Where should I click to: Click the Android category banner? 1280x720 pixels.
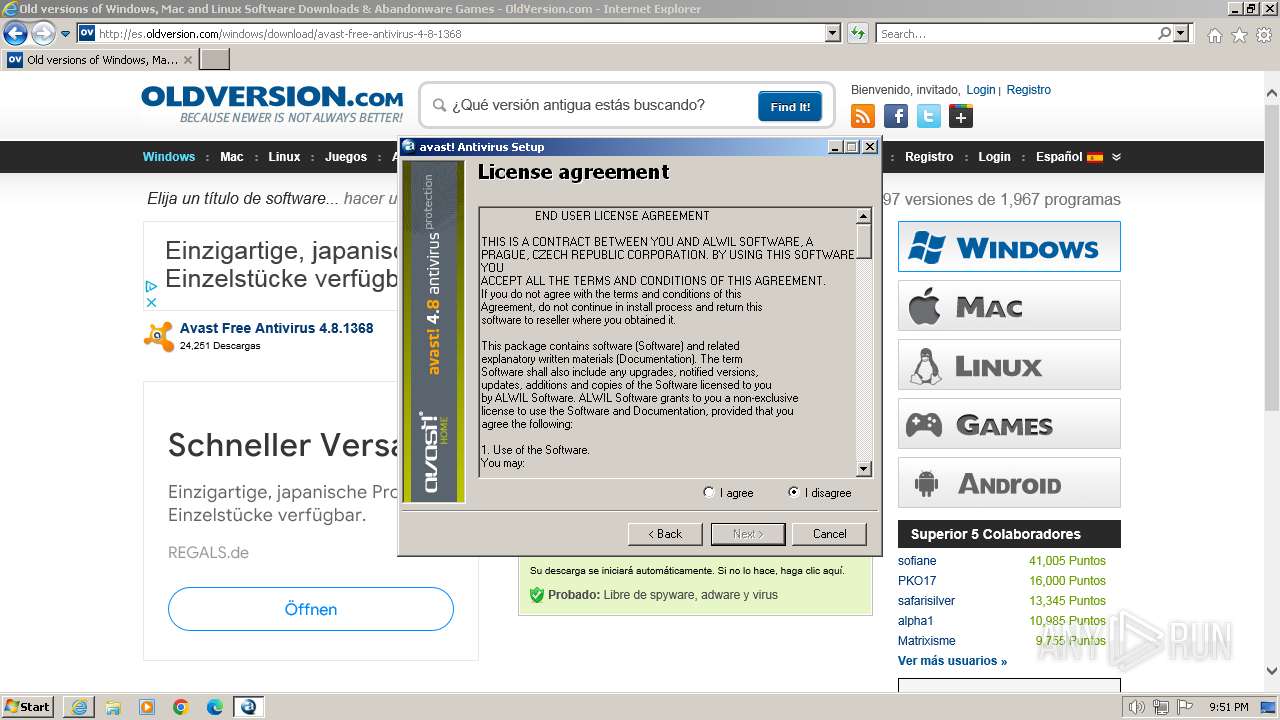pyautogui.click(x=1009, y=483)
